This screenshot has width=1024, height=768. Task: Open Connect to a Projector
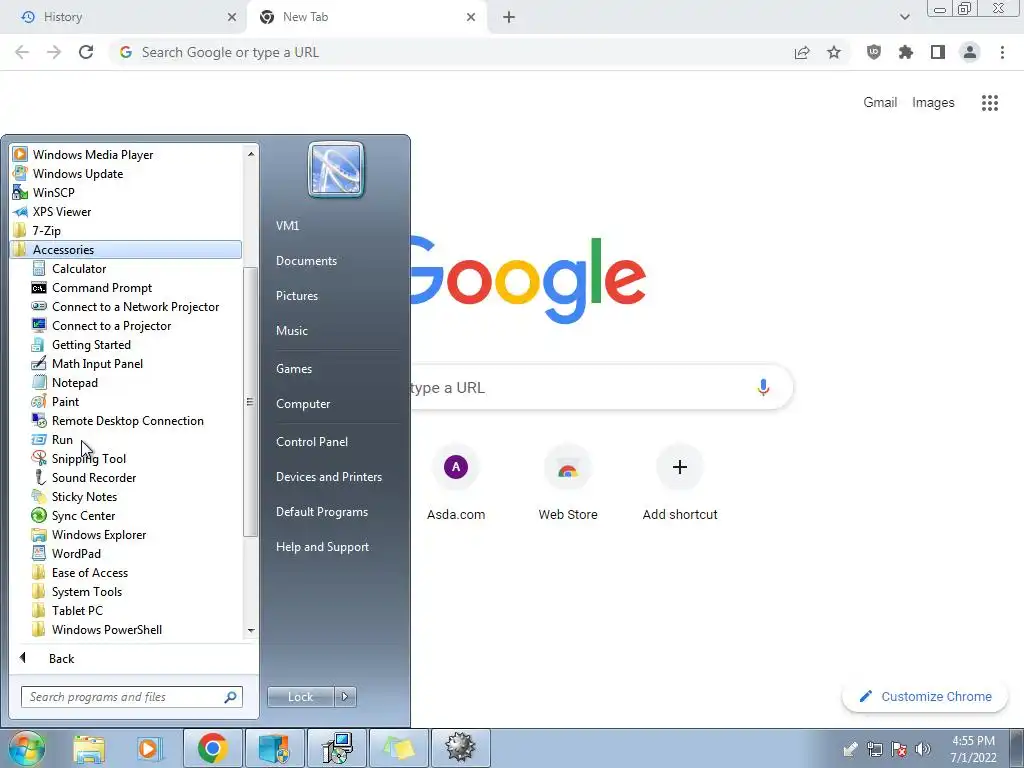pos(111,325)
